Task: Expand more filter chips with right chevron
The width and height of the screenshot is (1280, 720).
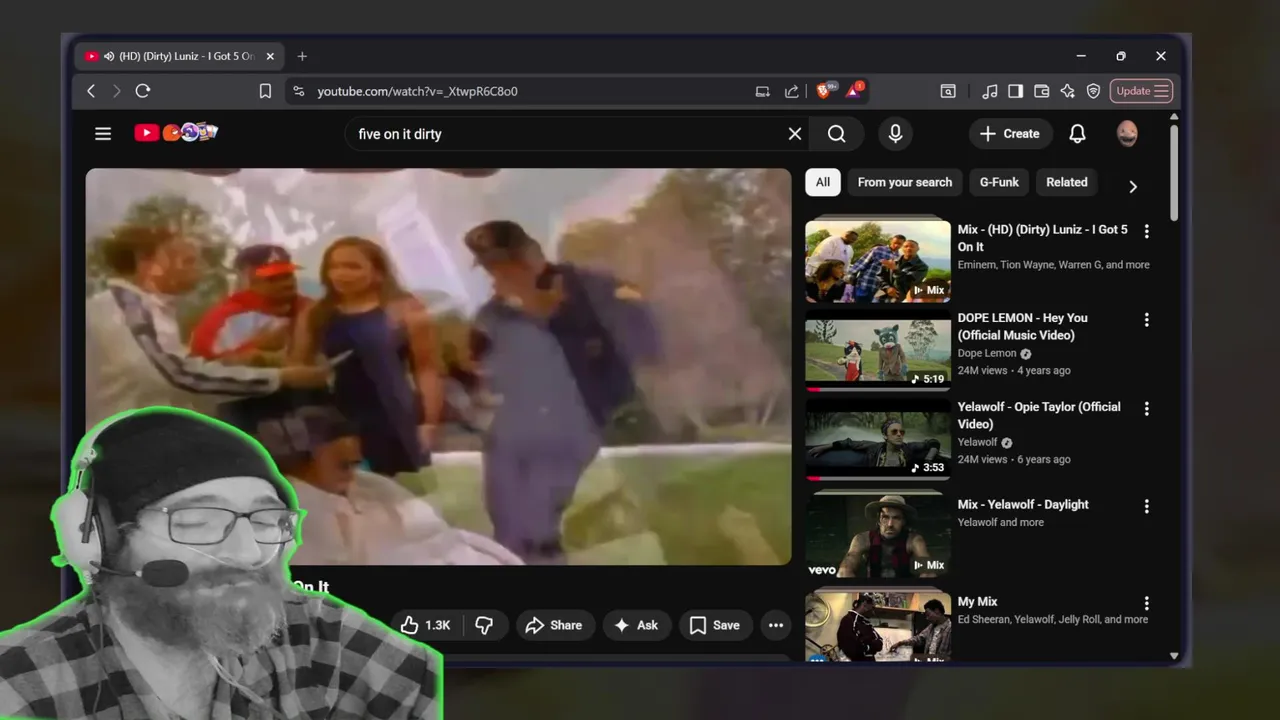Action: click(x=1133, y=187)
